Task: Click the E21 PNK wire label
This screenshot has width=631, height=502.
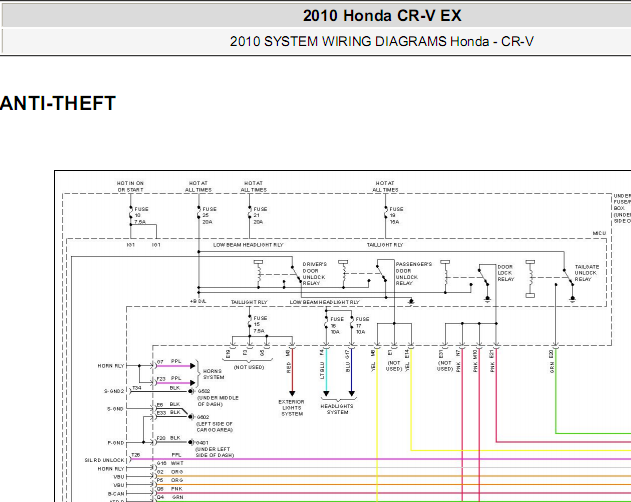Action: 492,361
